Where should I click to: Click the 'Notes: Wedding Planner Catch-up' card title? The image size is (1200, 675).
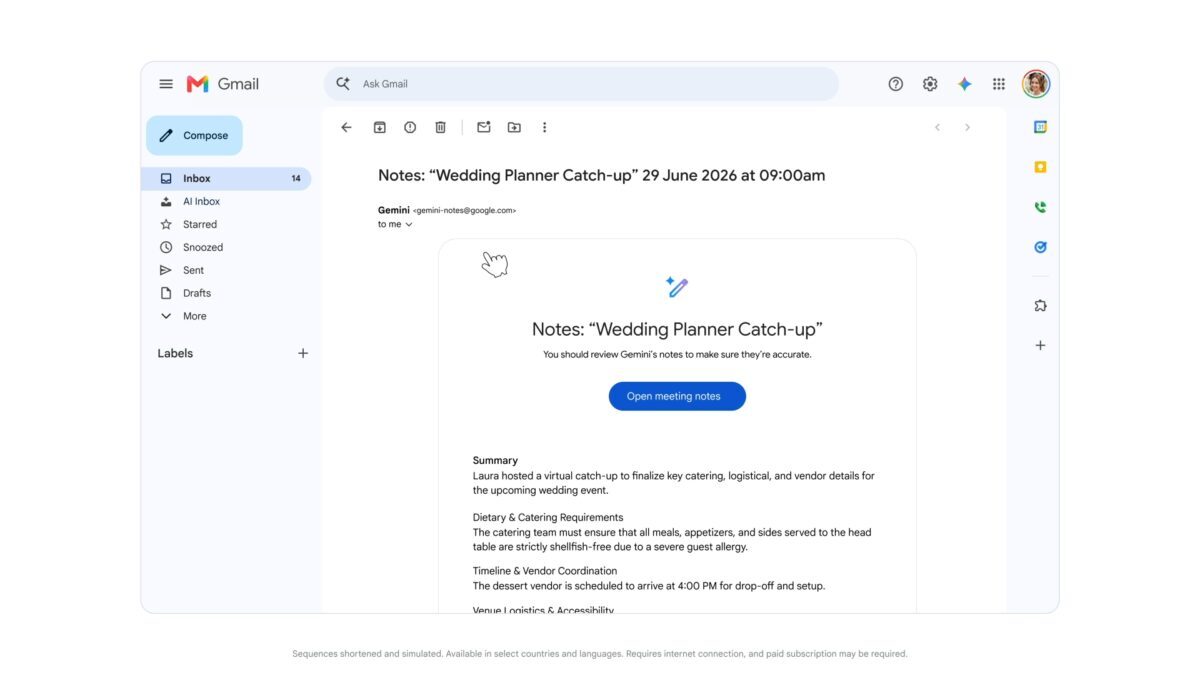coord(677,329)
